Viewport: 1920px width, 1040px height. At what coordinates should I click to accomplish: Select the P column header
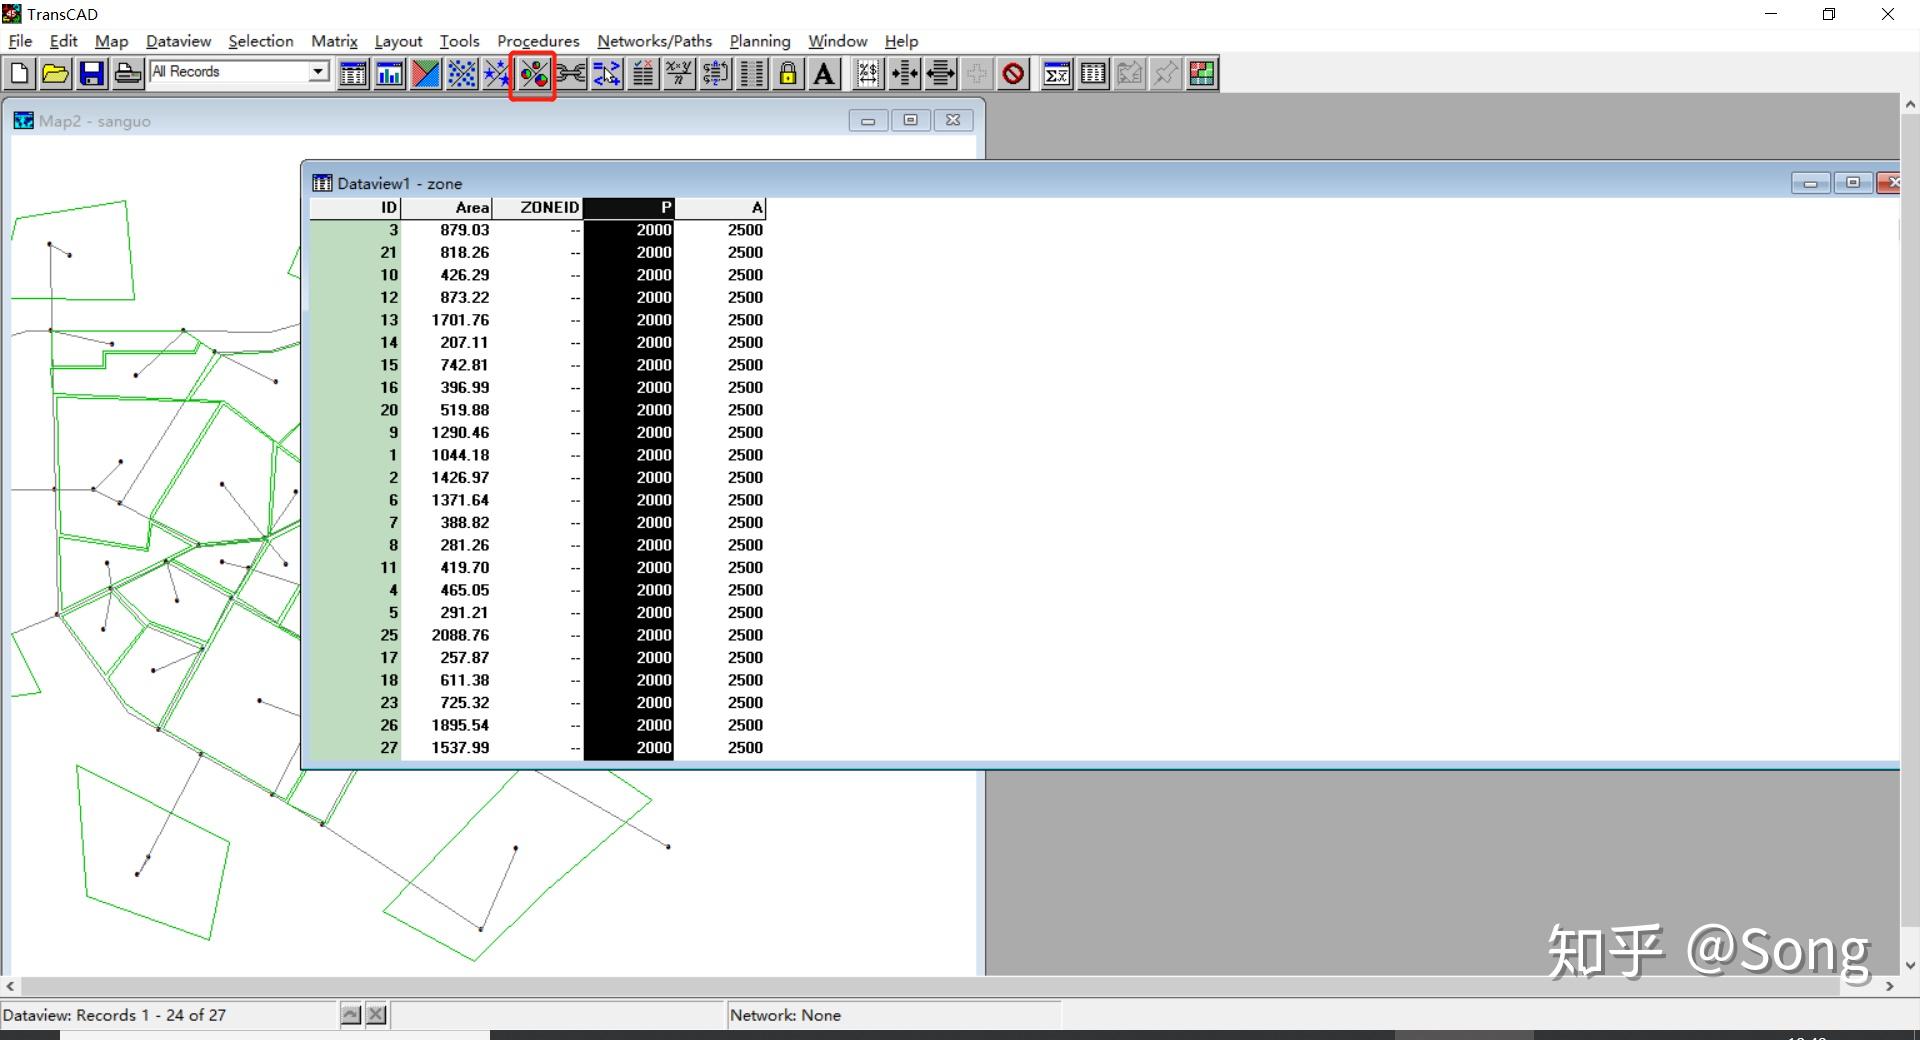628,208
